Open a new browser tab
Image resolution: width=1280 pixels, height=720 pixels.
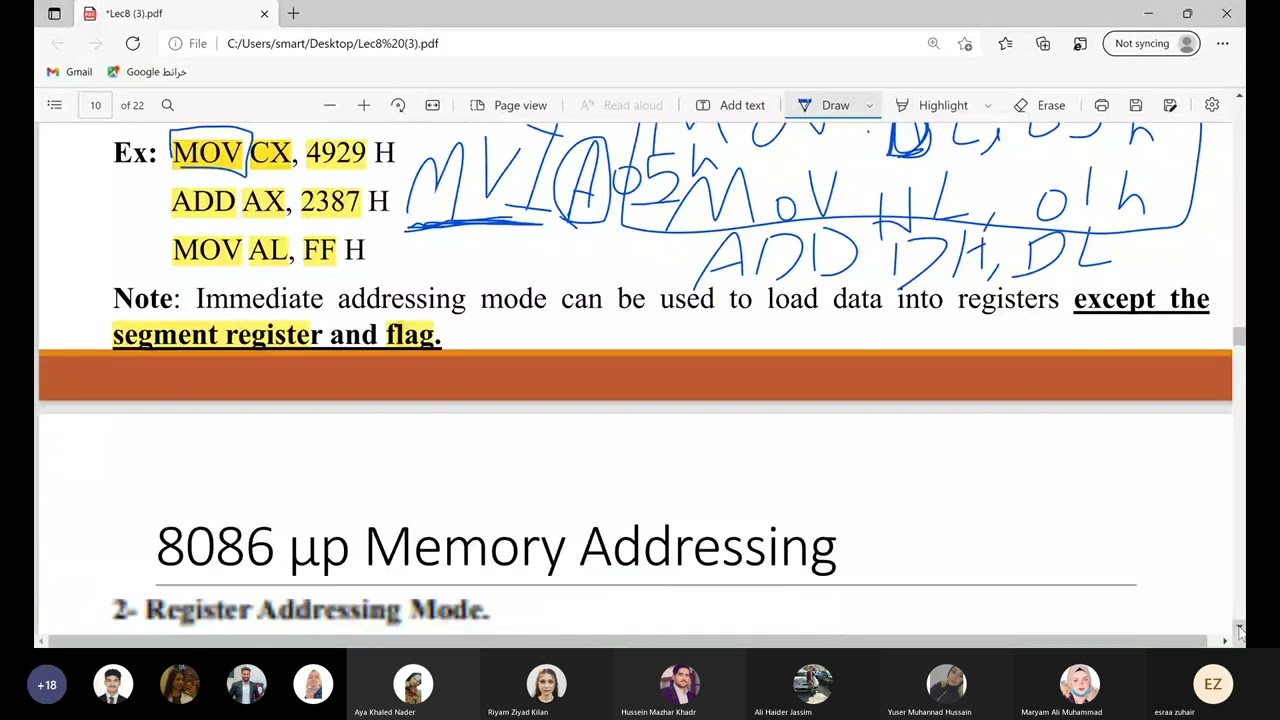coord(293,14)
